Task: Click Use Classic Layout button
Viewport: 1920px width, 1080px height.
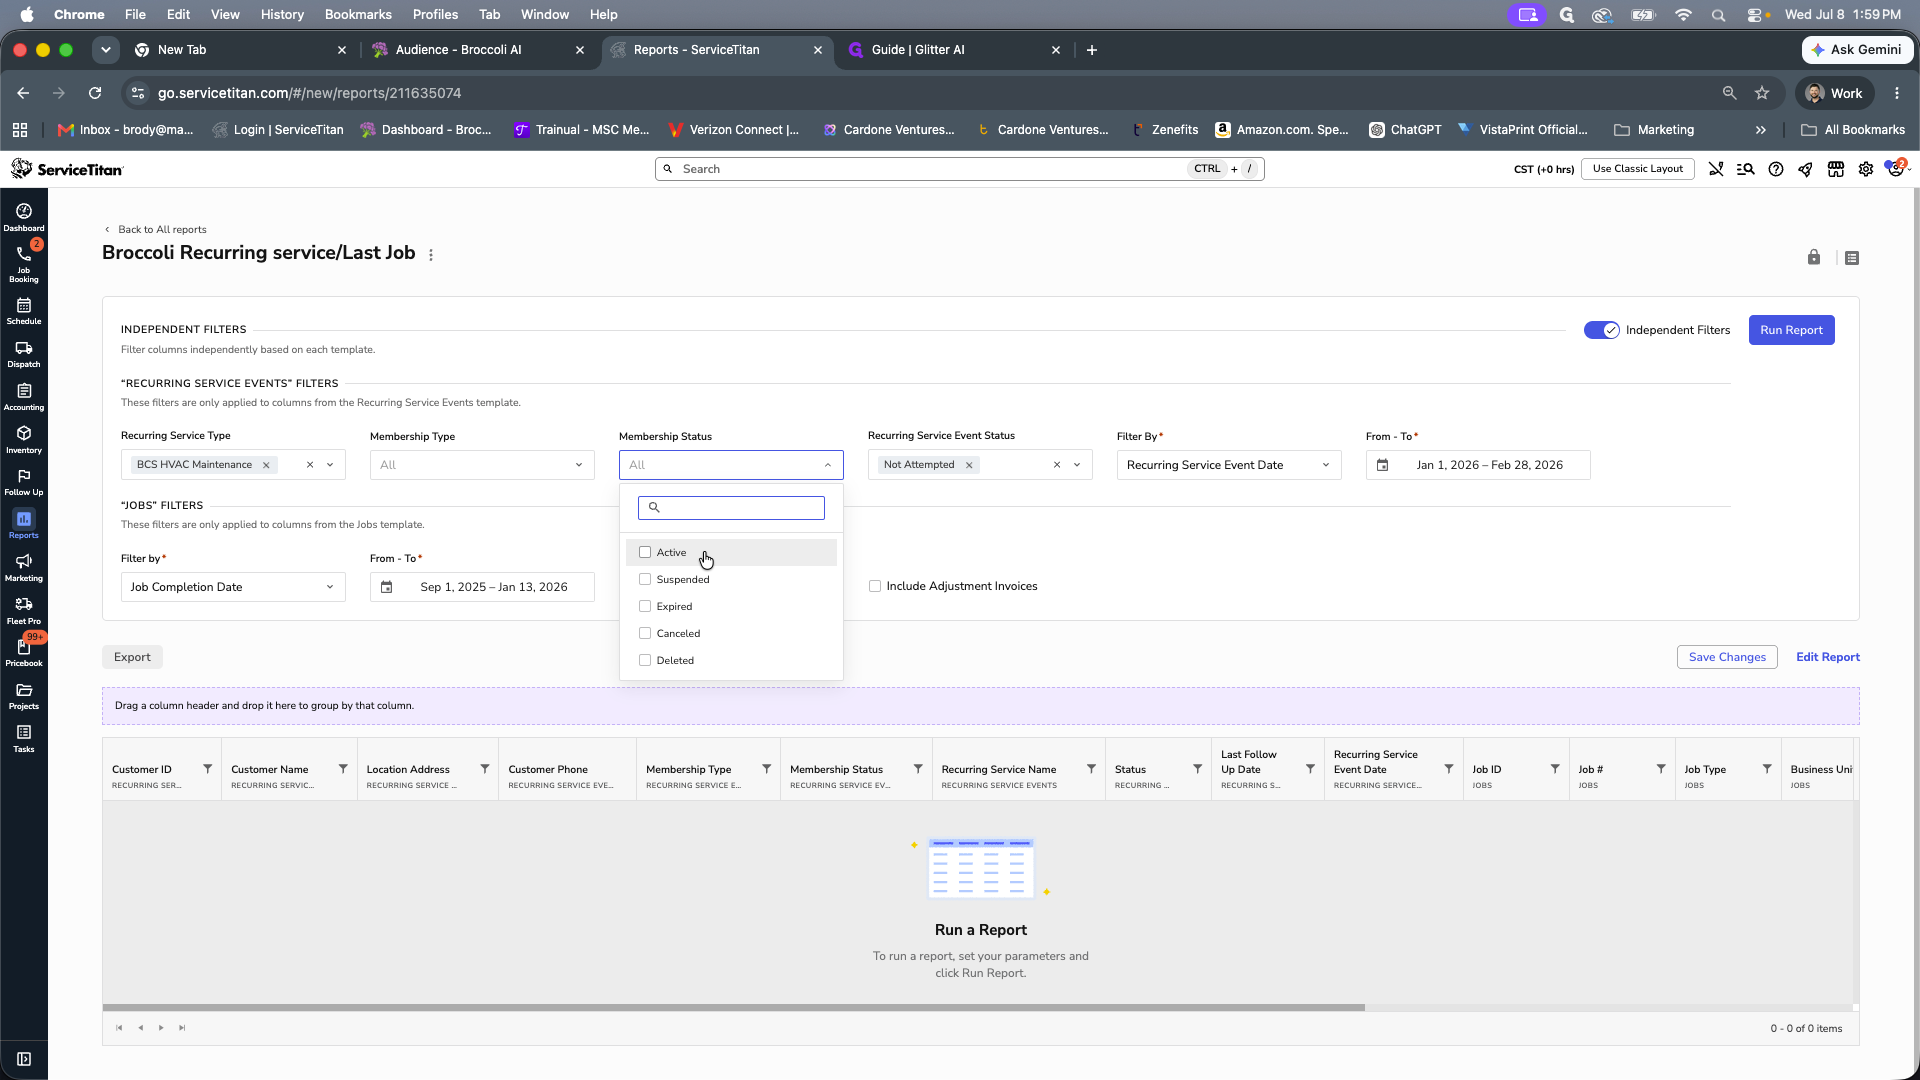Action: 1638,169
